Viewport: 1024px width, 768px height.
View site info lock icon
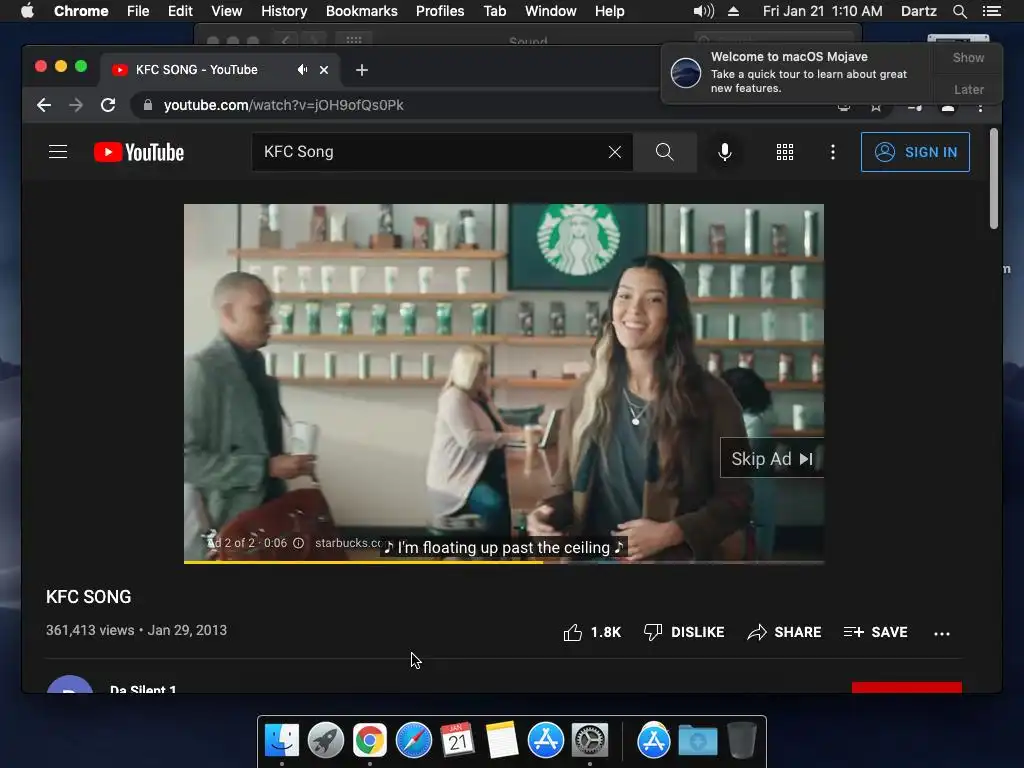pyautogui.click(x=148, y=105)
